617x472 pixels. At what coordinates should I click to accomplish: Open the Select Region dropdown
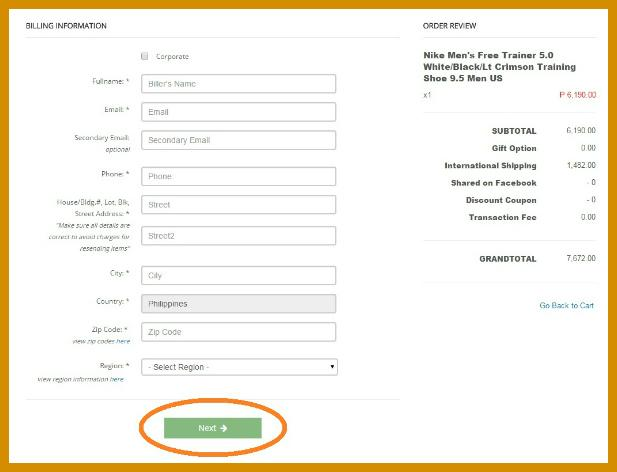tap(239, 367)
